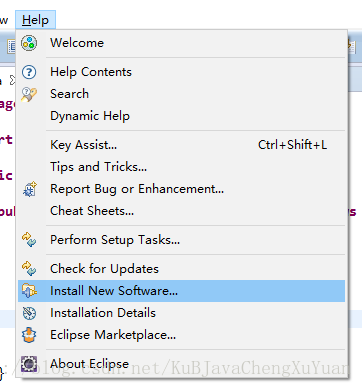
Task: Click the About Eclipse logo icon
Action: (29, 364)
